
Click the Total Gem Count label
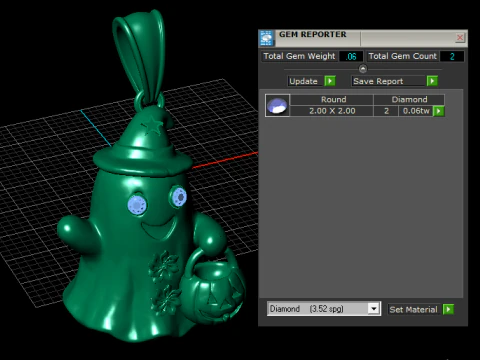click(x=402, y=56)
